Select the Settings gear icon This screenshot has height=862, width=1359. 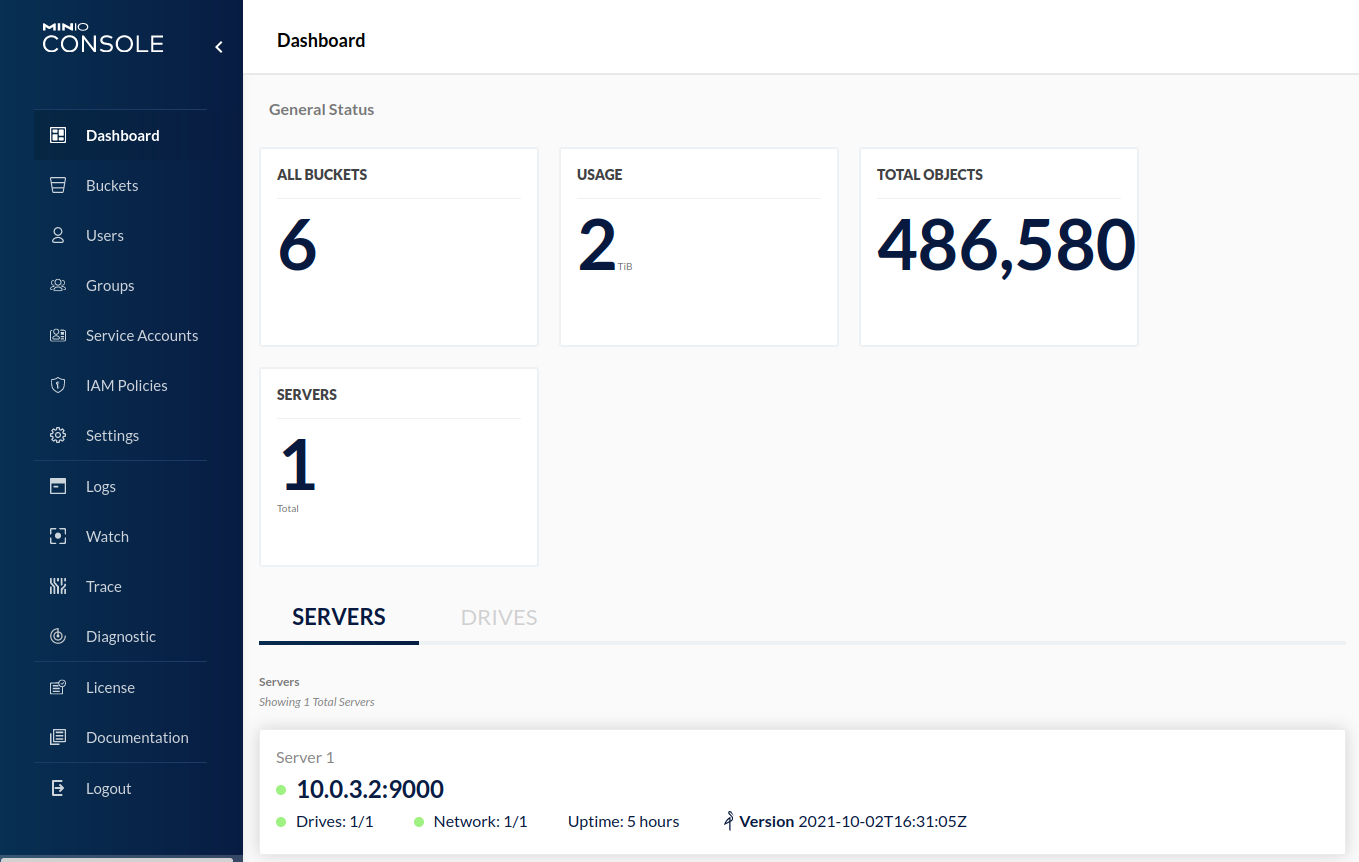(x=58, y=435)
